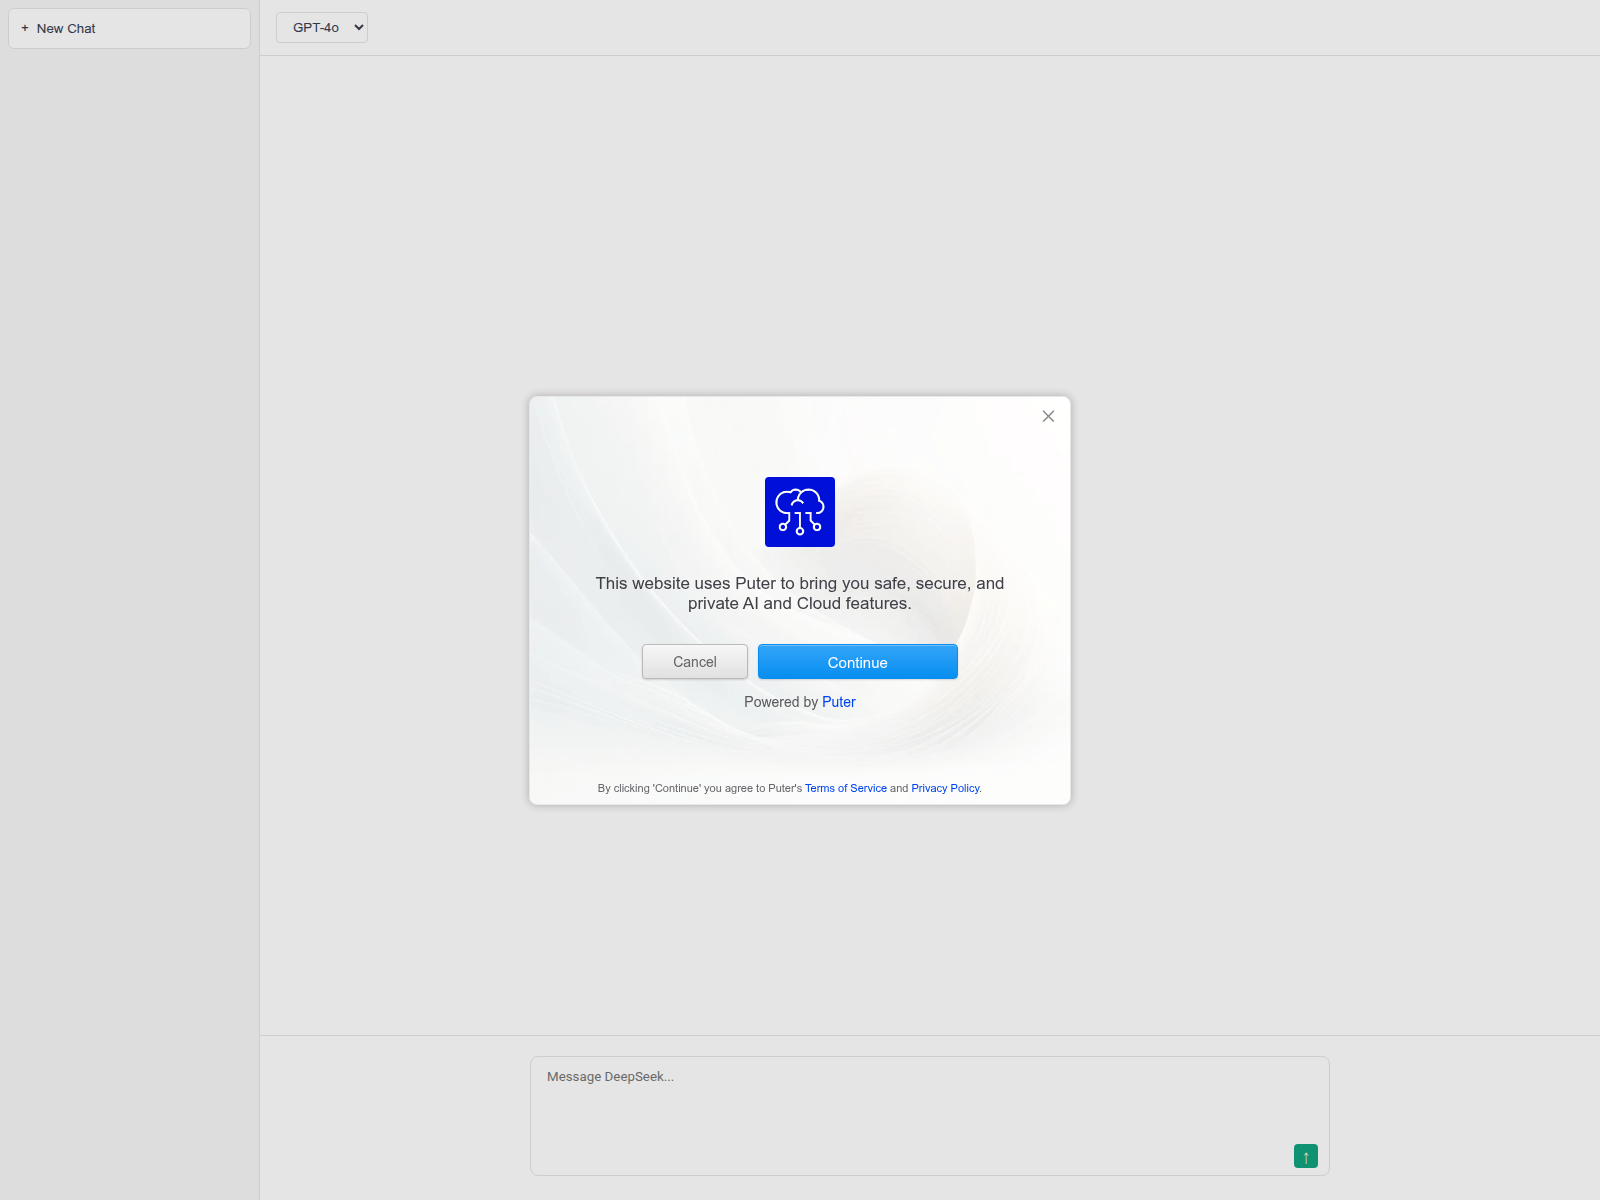
Task: Select a different AI model from the combo box
Action: 321,27
